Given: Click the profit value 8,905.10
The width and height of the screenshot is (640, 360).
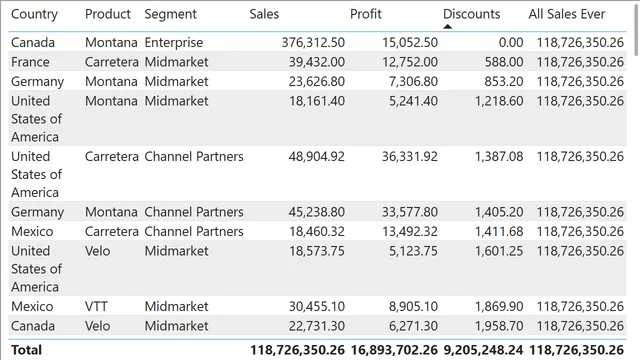Looking at the screenshot, I should coord(413,307).
